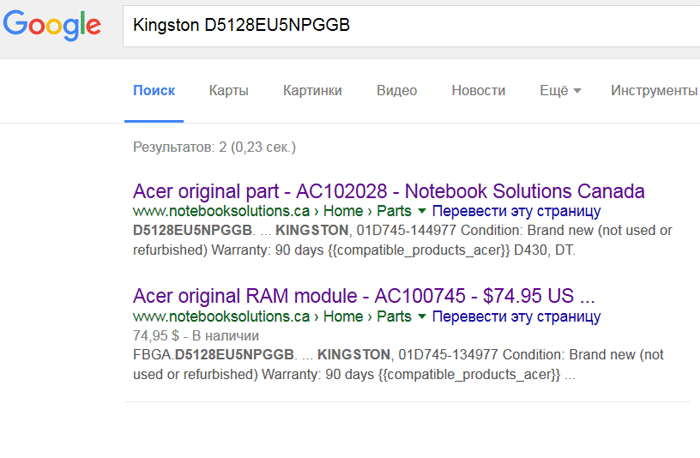Open the Новости tab
The height and width of the screenshot is (458, 700).
click(x=479, y=91)
